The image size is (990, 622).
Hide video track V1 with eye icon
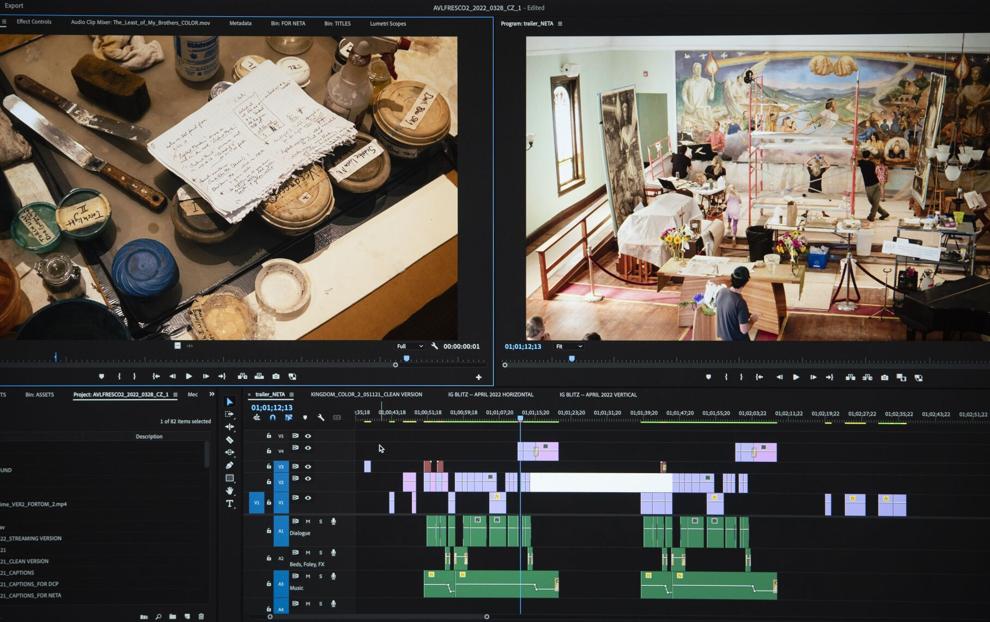pyautogui.click(x=308, y=498)
